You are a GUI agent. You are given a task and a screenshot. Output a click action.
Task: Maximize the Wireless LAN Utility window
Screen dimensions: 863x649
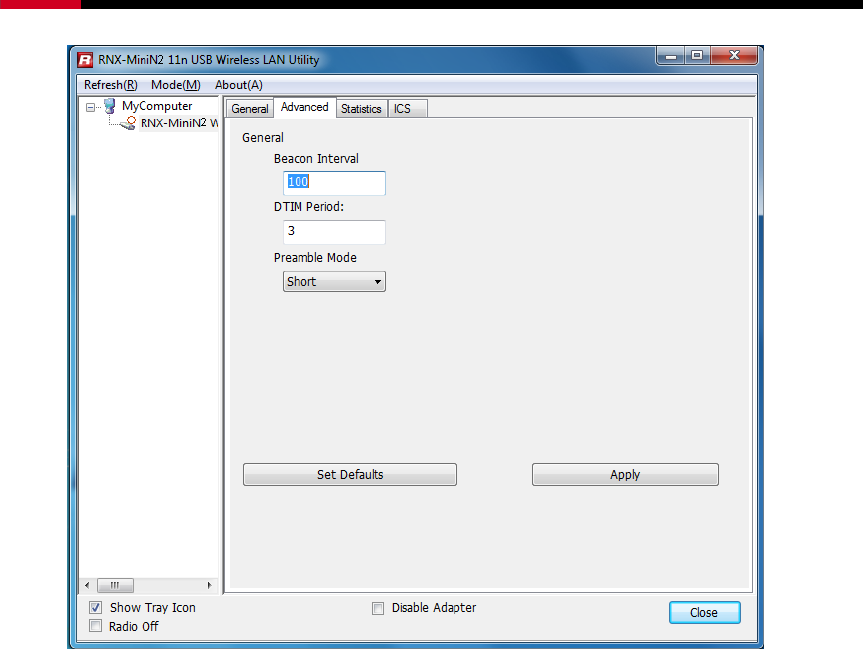[x=697, y=56]
